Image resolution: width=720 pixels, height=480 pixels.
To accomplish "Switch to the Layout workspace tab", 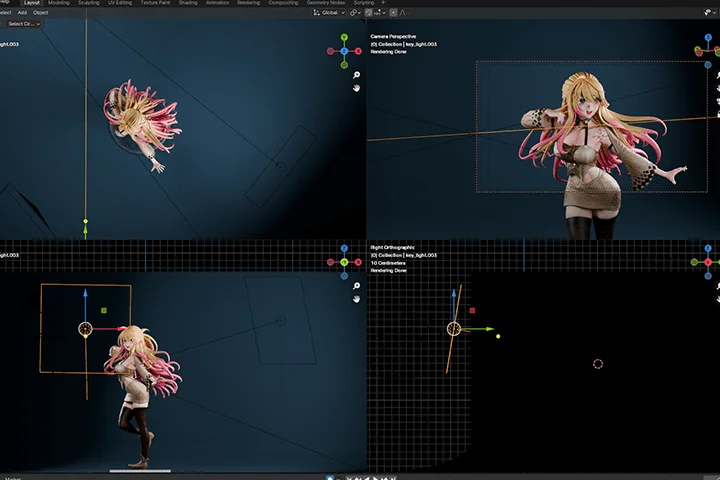I will 32,3.
